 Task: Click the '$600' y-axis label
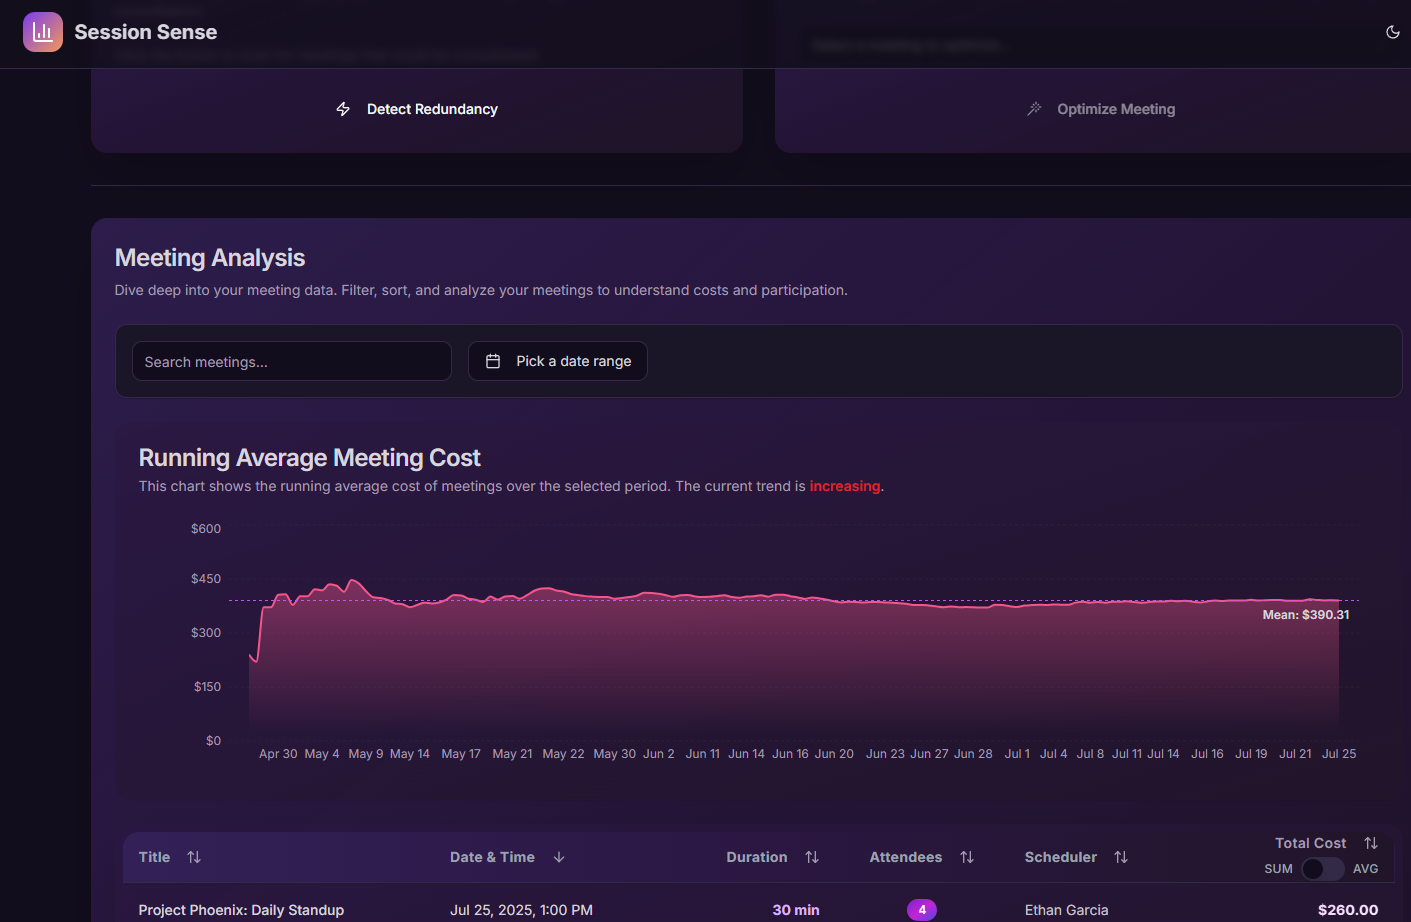(206, 529)
